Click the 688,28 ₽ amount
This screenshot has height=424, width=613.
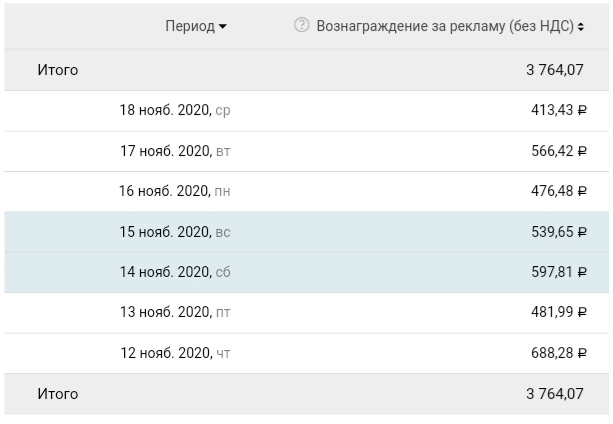coord(558,353)
